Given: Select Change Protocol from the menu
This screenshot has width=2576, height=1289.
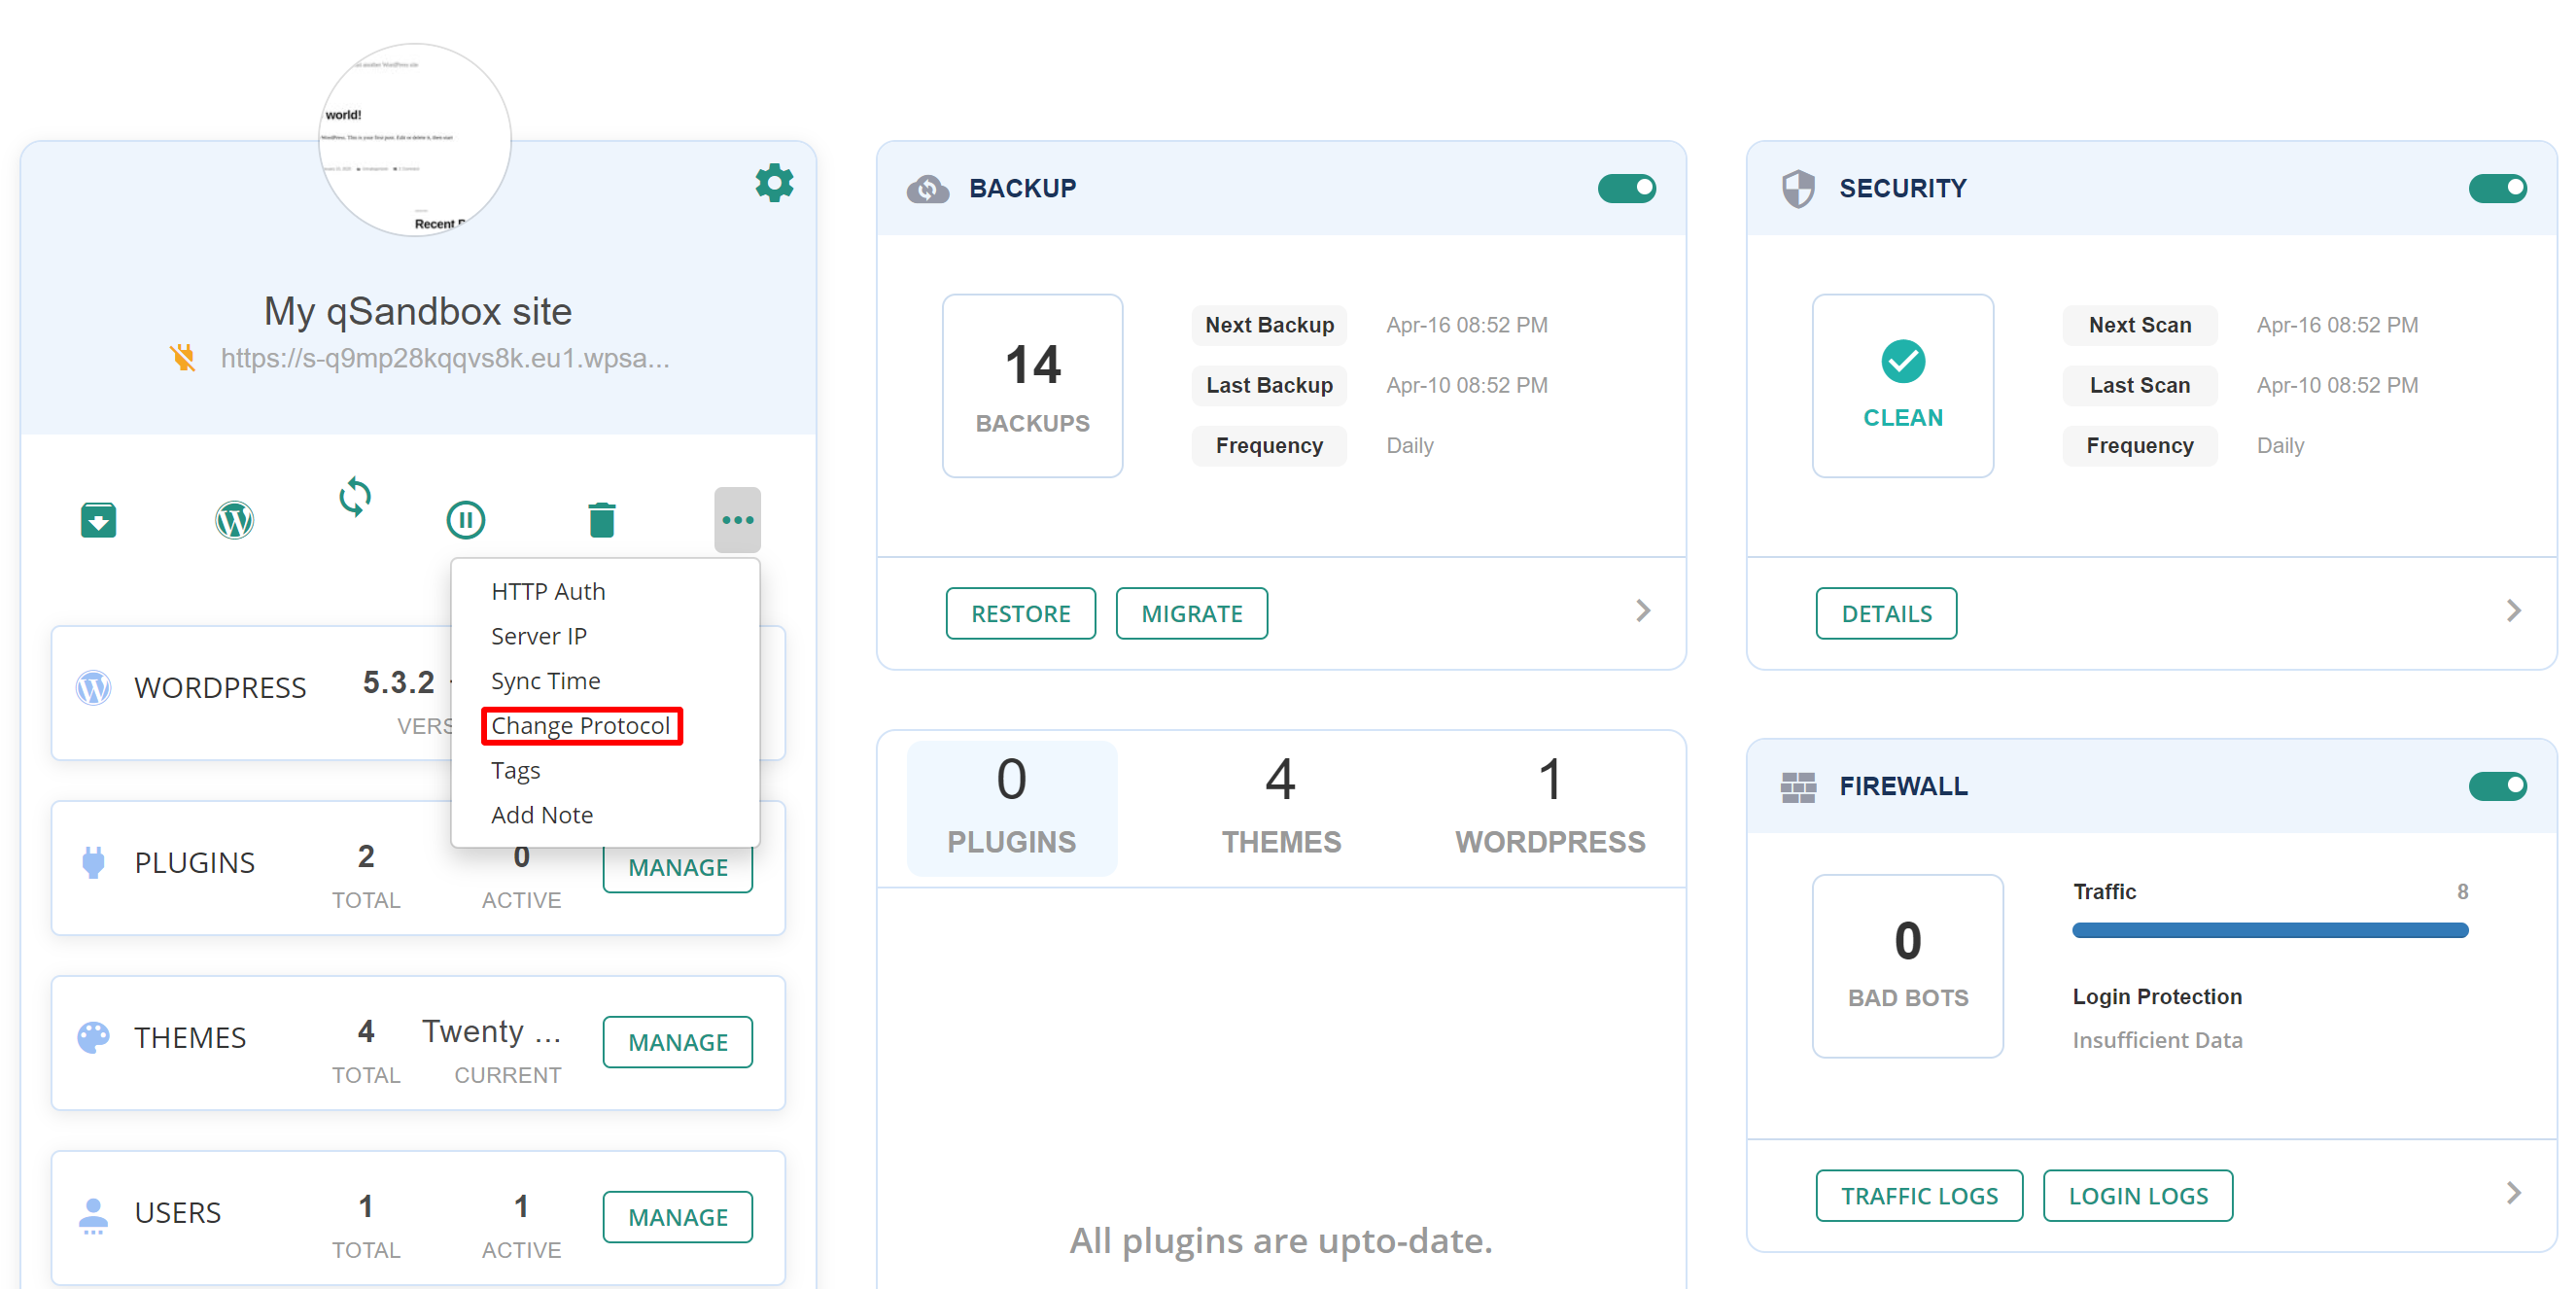Looking at the screenshot, I should click(580, 725).
